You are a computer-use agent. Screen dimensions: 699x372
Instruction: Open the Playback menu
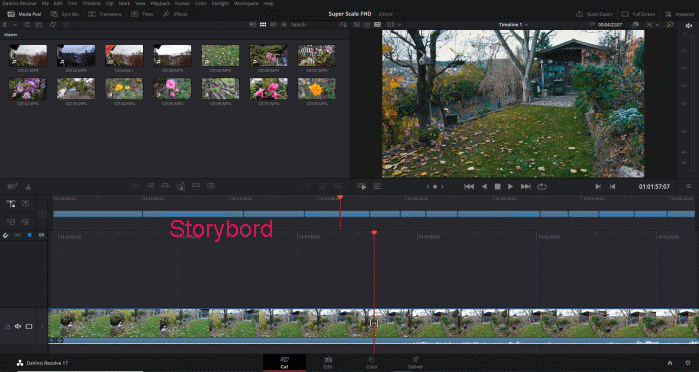pos(160,3)
